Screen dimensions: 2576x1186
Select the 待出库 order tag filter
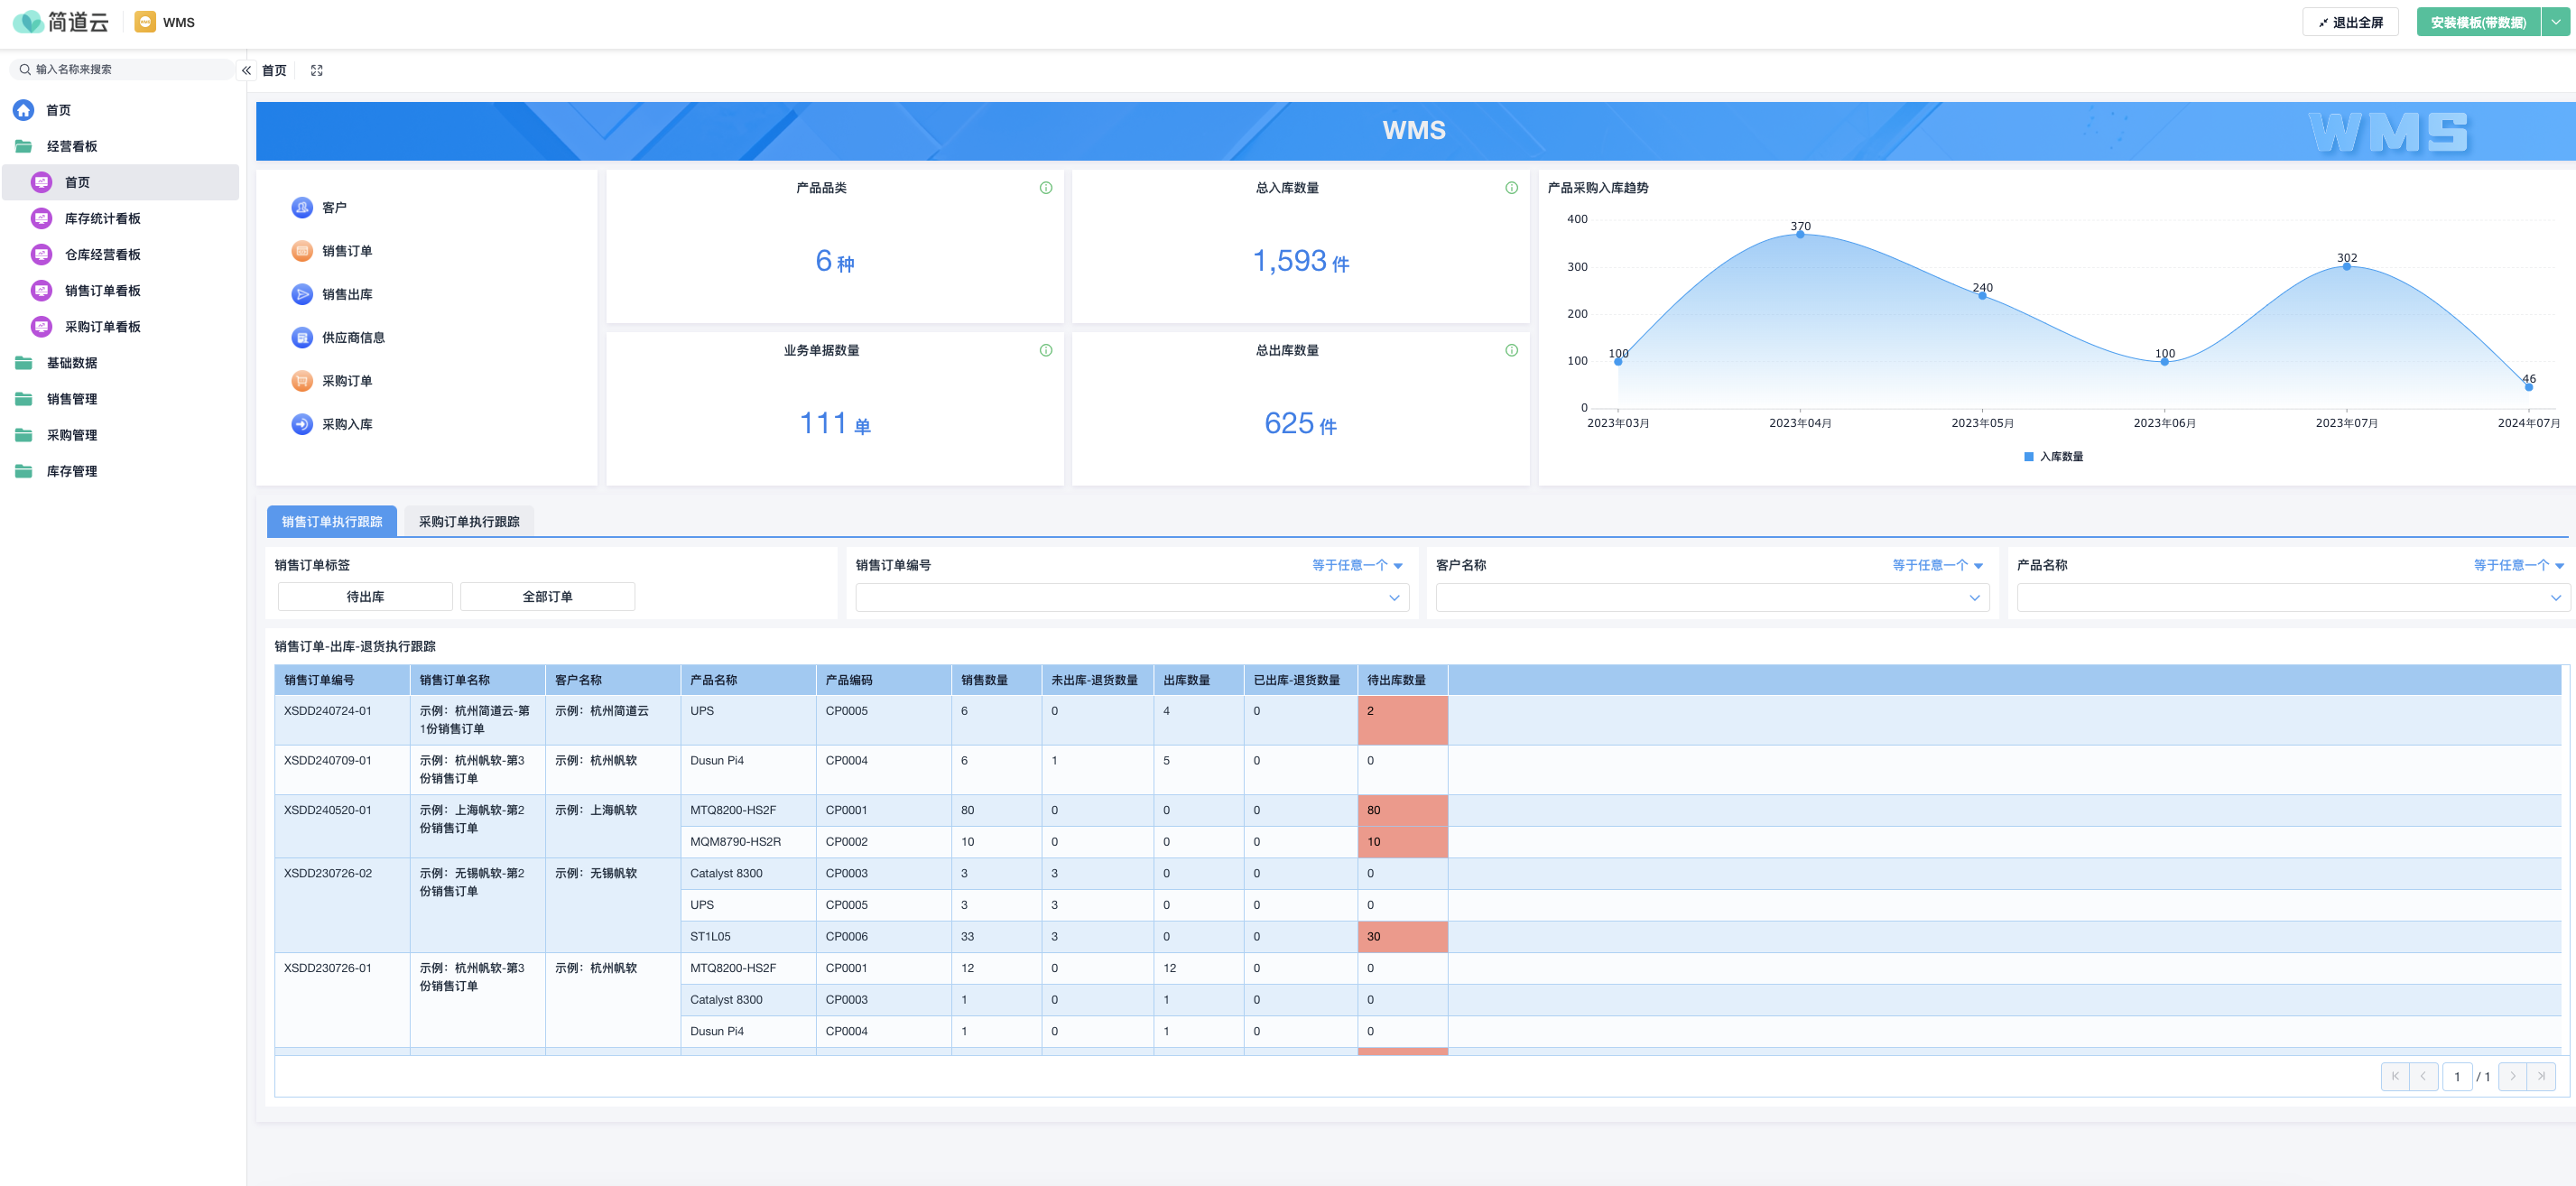pyautogui.click(x=365, y=597)
